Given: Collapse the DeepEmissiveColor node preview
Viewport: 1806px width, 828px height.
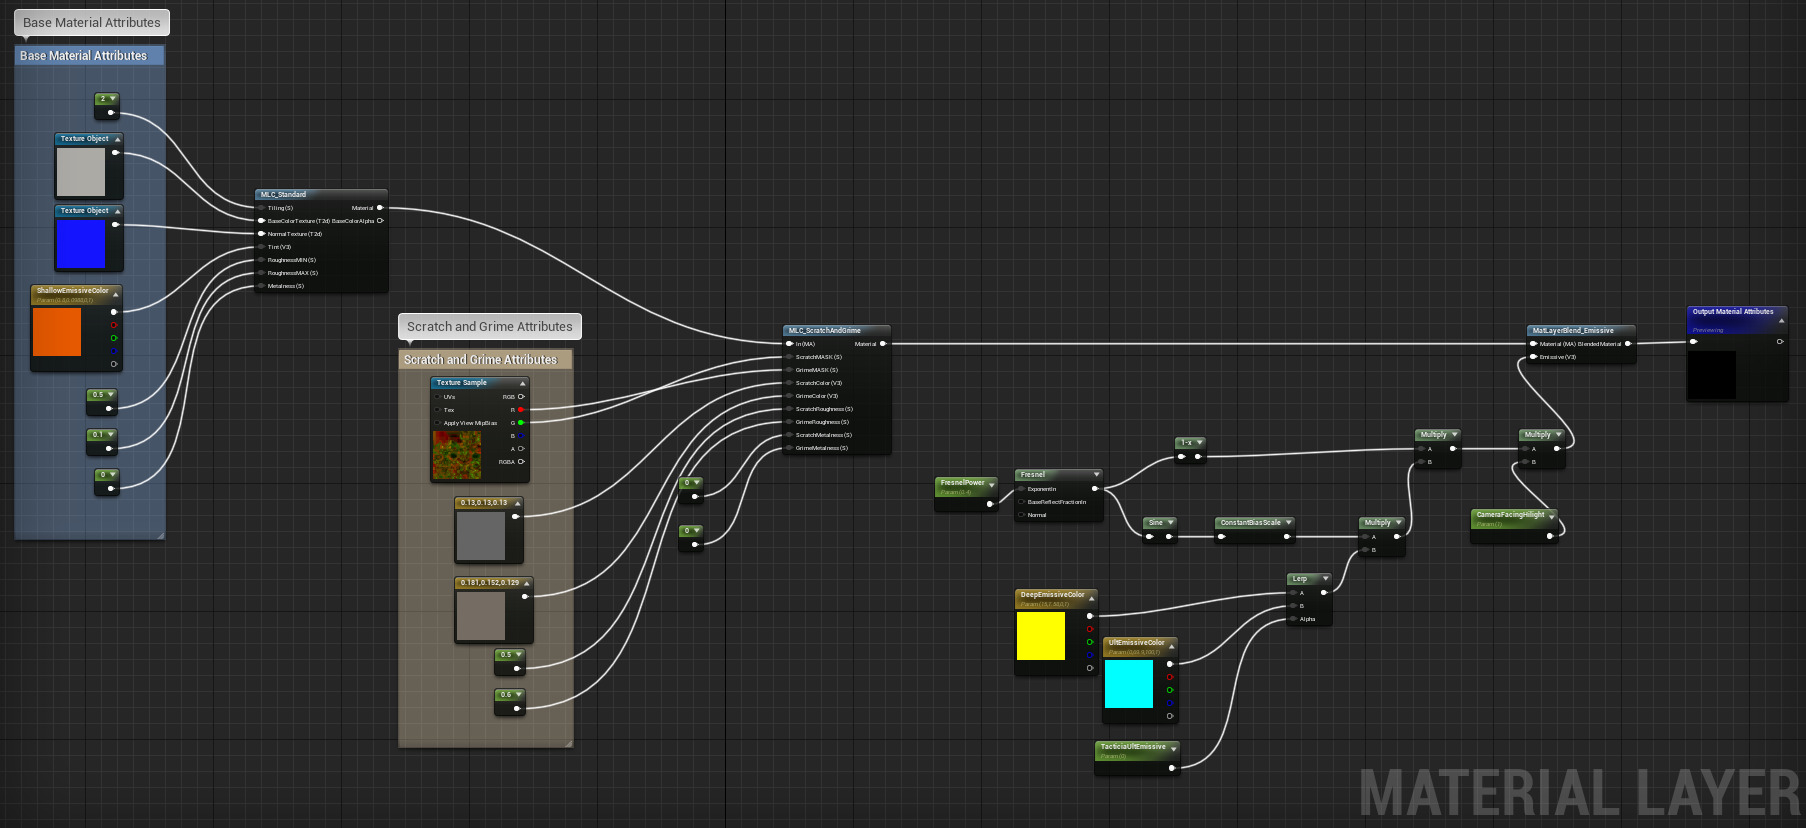Looking at the screenshot, I should point(1091,598).
